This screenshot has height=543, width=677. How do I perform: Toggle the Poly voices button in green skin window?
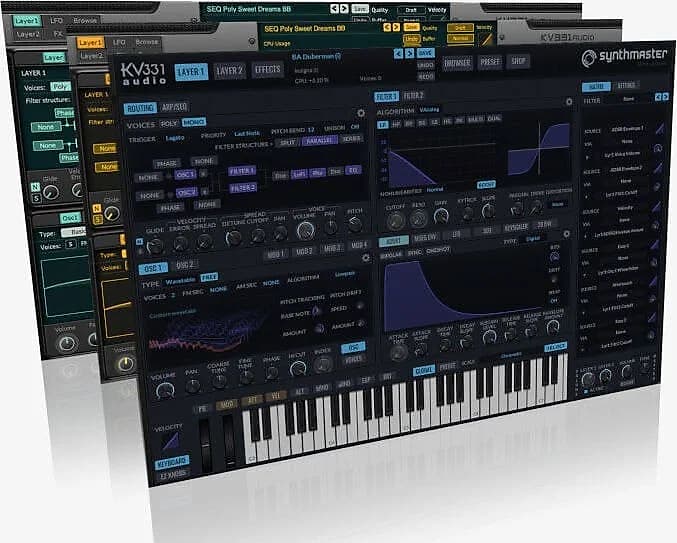coord(60,87)
